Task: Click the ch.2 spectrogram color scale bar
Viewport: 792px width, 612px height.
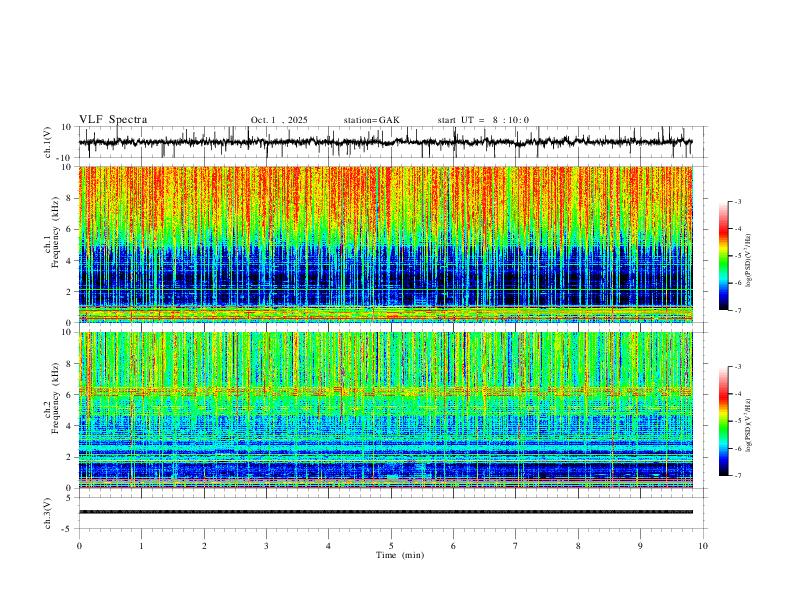Action: point(723,421)
